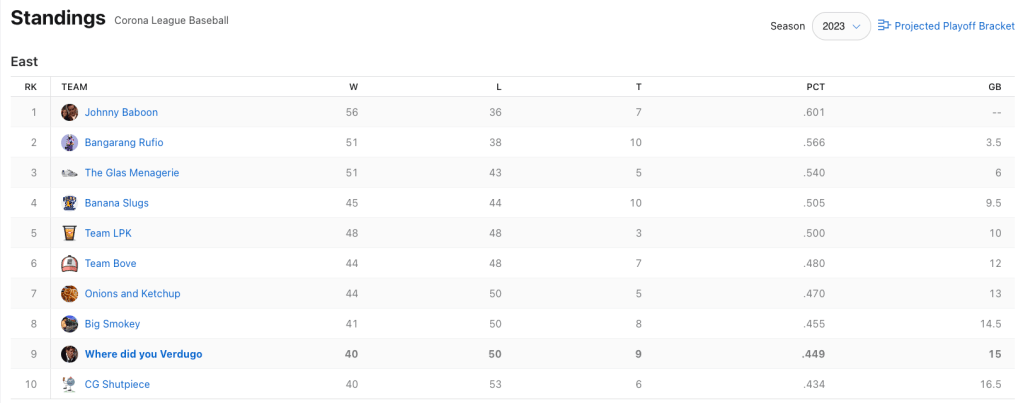Image resolution: width=1023 pixels, height=403 pixels.
Task: Click the bracket icon beside Projected Playoff Bracket
Action: (x=884, y=26)
